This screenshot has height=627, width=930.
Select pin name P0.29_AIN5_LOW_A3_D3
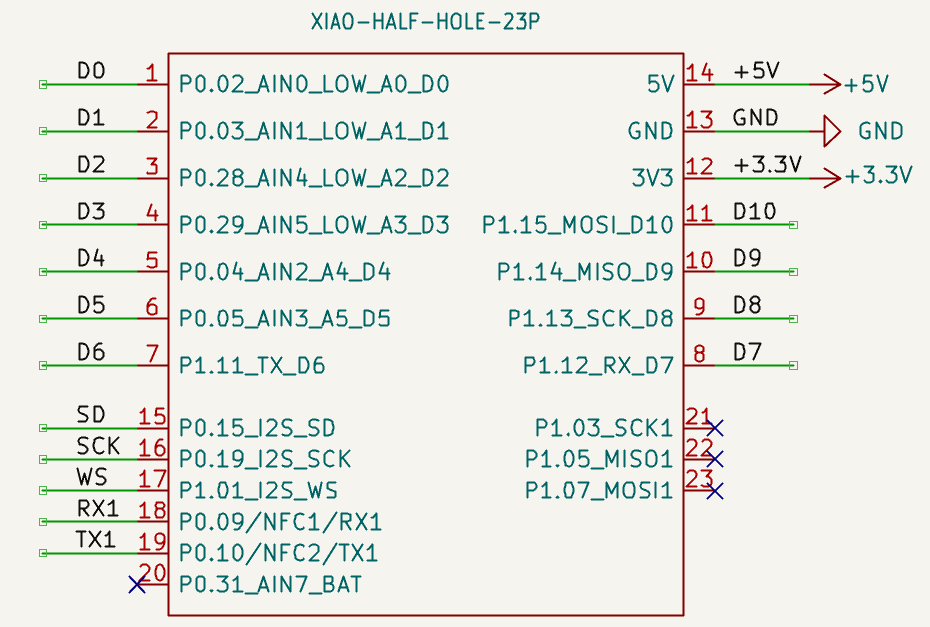point(314,225)
